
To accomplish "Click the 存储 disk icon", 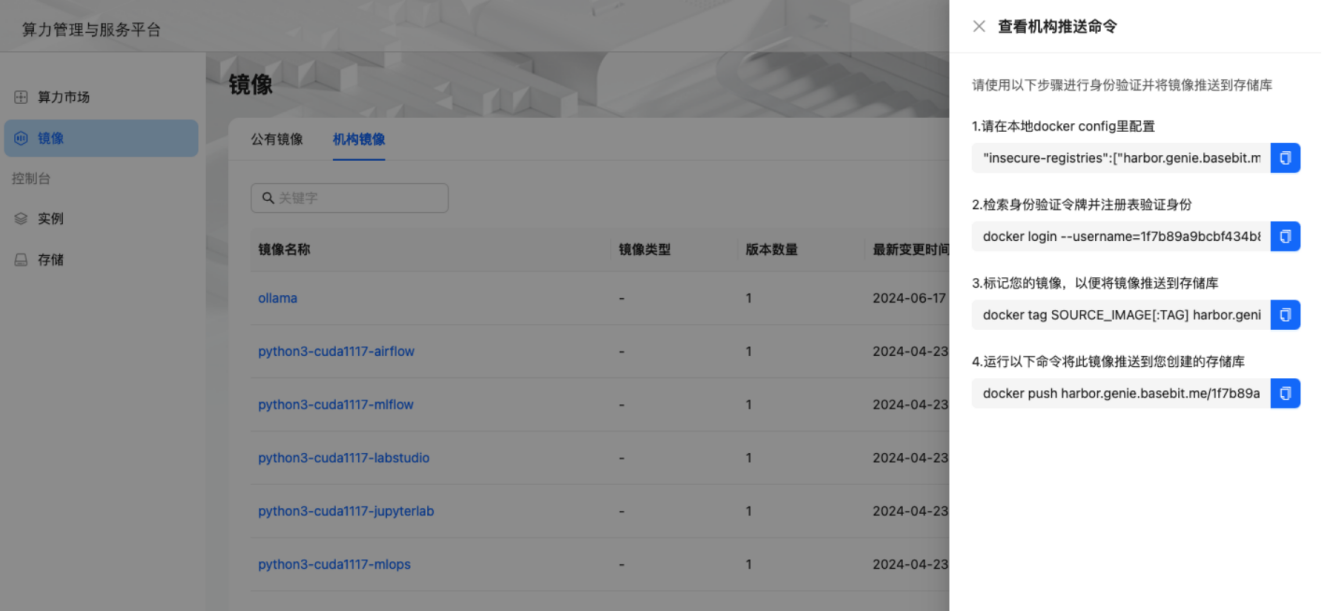I will [21, 260].
